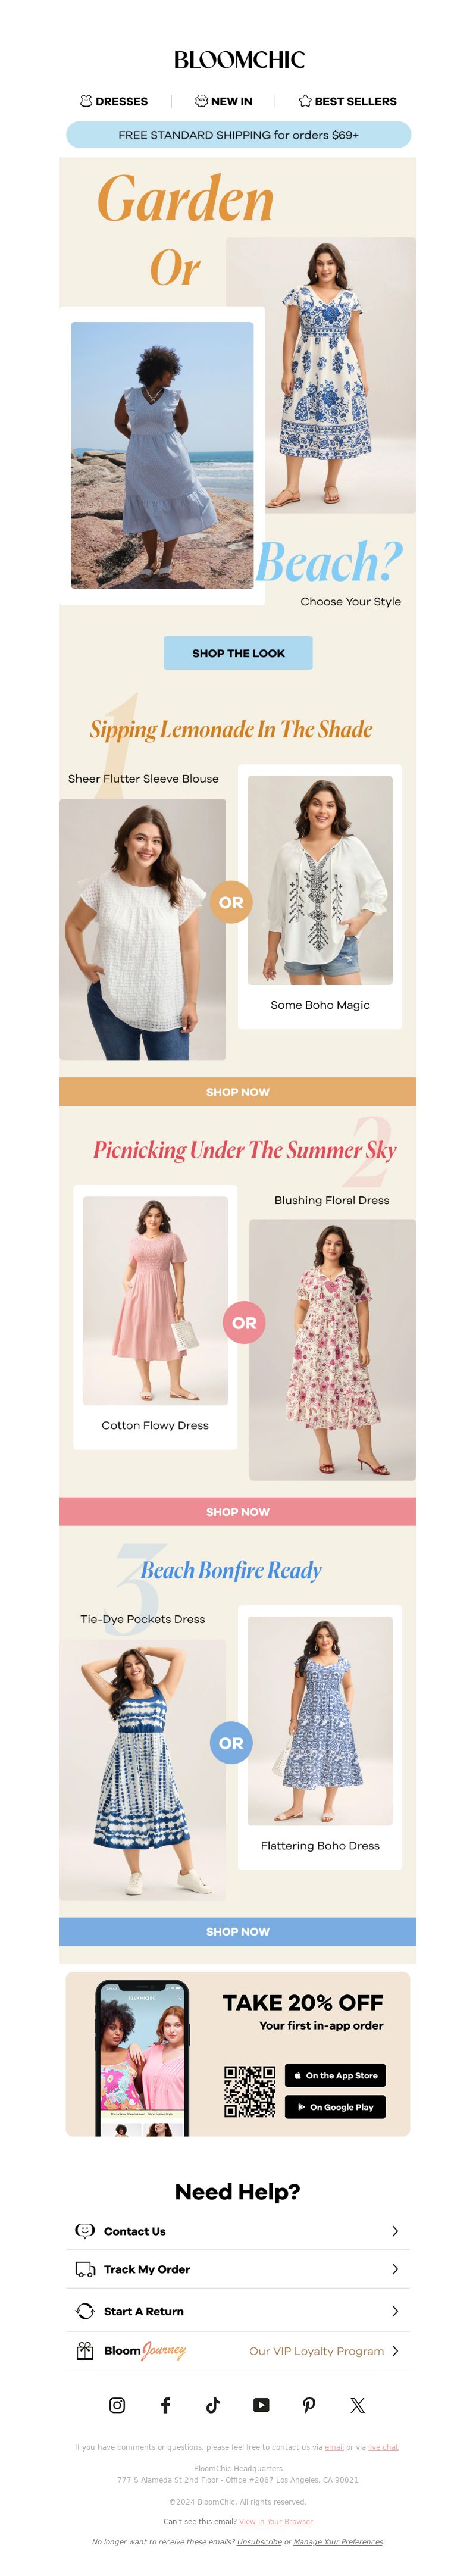Click the free standard shipping banner

[x=238, y=134]
